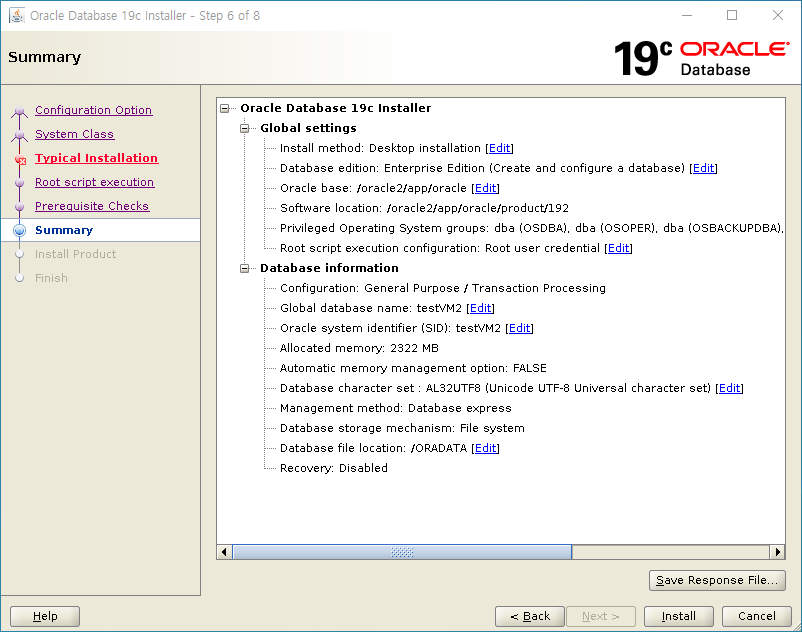Image resolution: width=802 pixels, height=632 pixels.
Task: Collapse the Database information tree node
Action: point(244,268)
